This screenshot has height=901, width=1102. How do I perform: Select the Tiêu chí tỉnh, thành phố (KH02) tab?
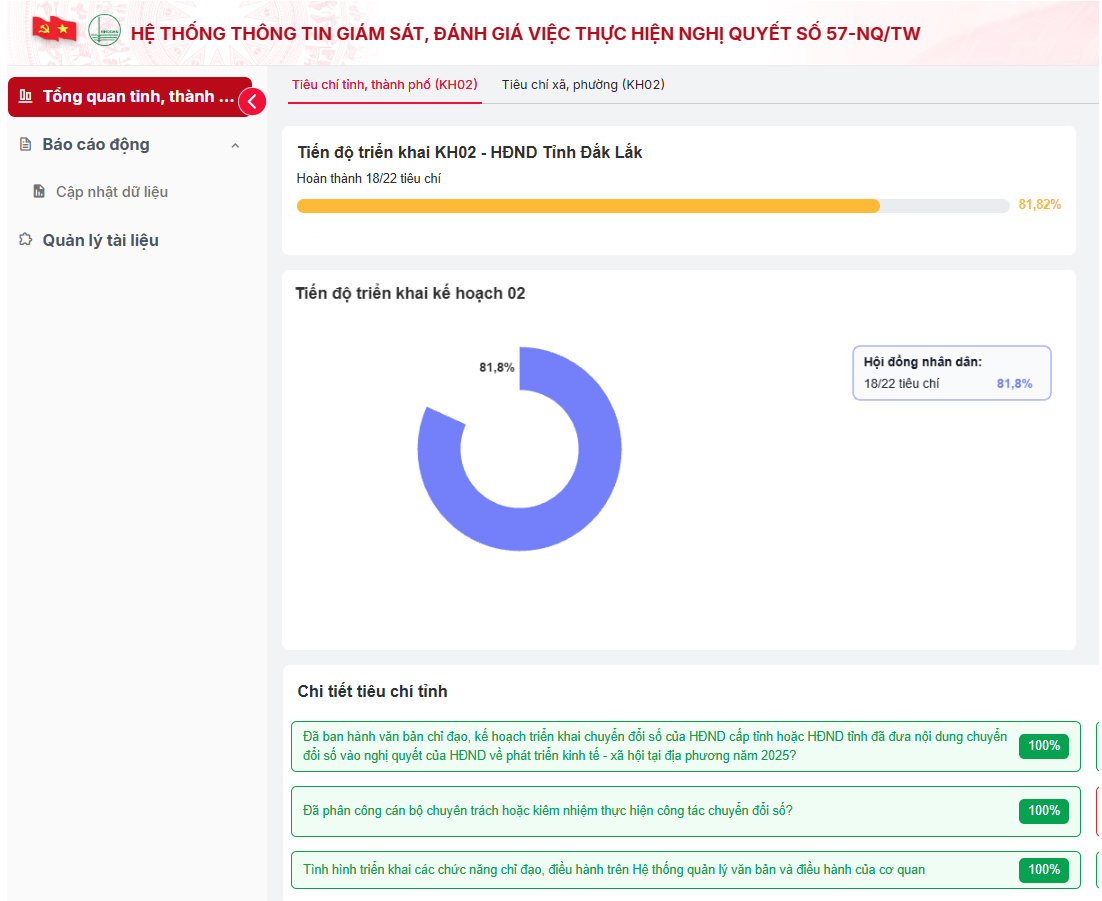384,85
